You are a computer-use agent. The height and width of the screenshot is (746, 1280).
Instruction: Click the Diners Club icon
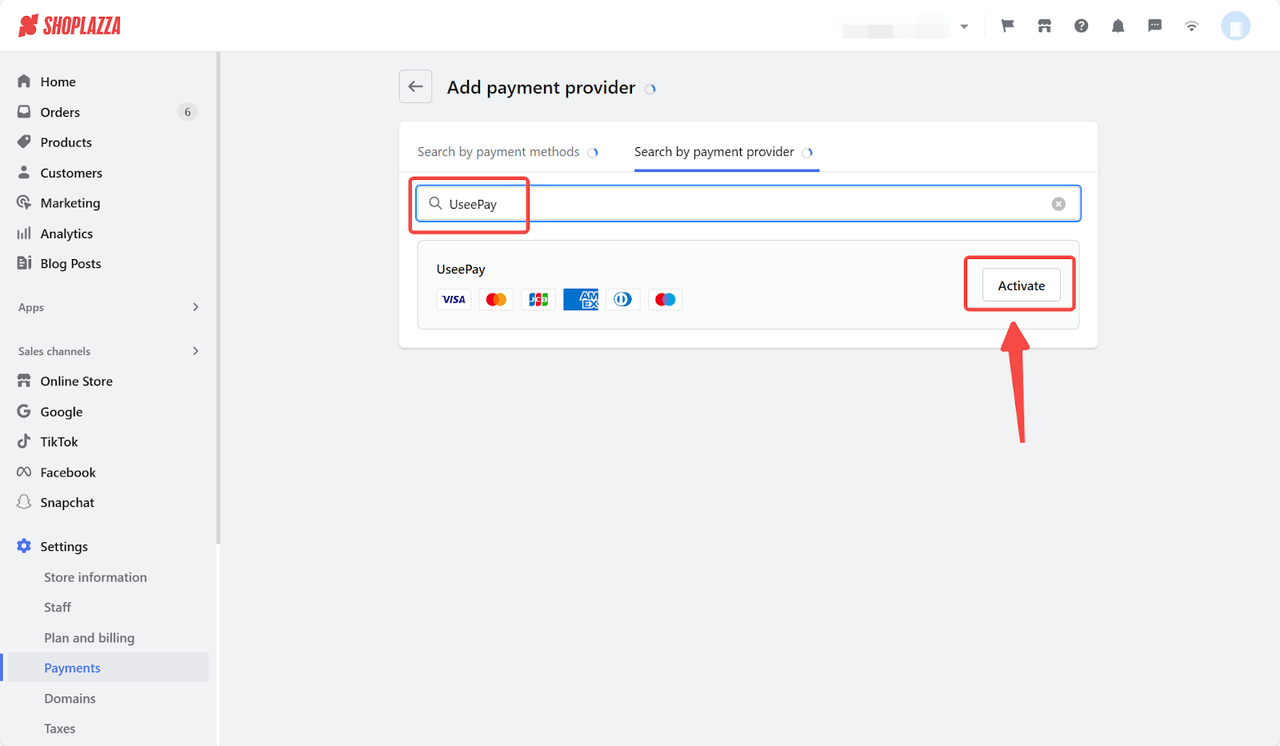(623, 299)
